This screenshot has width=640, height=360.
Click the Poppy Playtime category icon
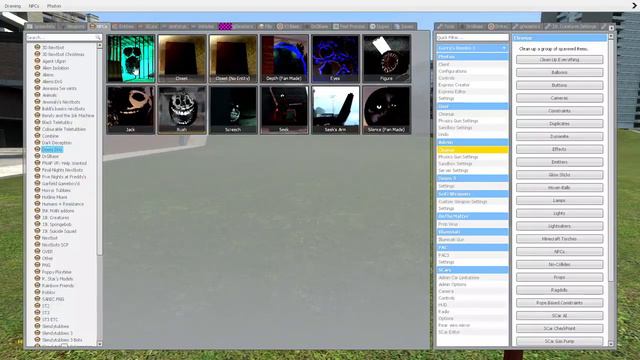click(x=37, y=272)
